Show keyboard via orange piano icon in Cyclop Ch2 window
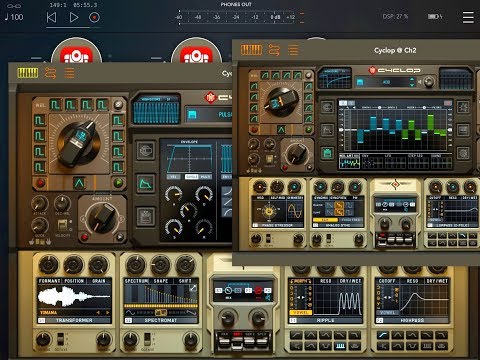The image size is (480, 360). point(251,50)
